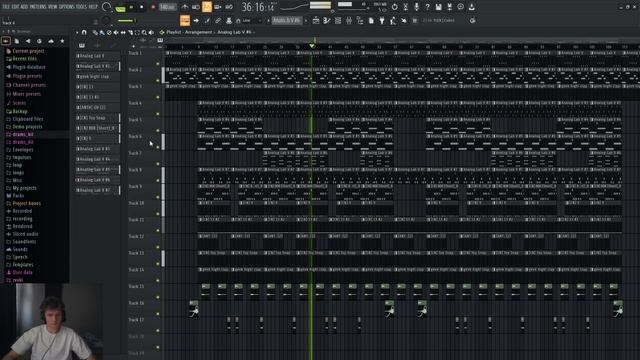Image resolution: width=640 pixels, height=360 pixels.
Task: Select the playlist zoom magnifier tool
Action: coord(144,32)
